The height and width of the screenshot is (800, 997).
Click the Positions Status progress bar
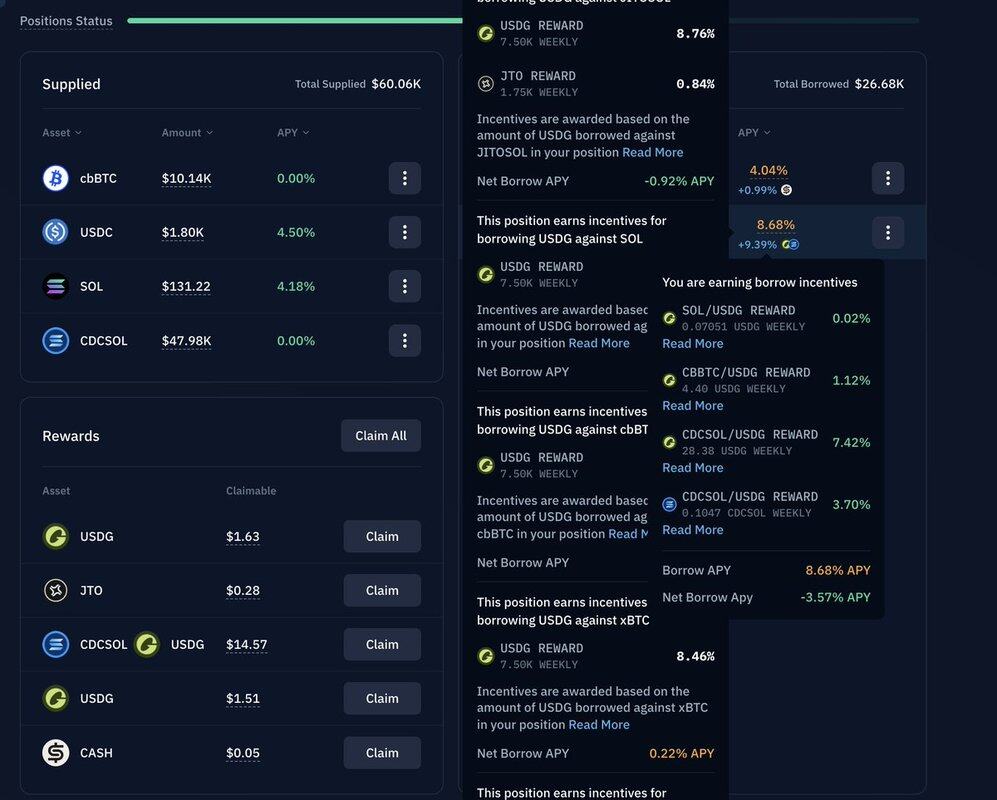coord(300,20)
